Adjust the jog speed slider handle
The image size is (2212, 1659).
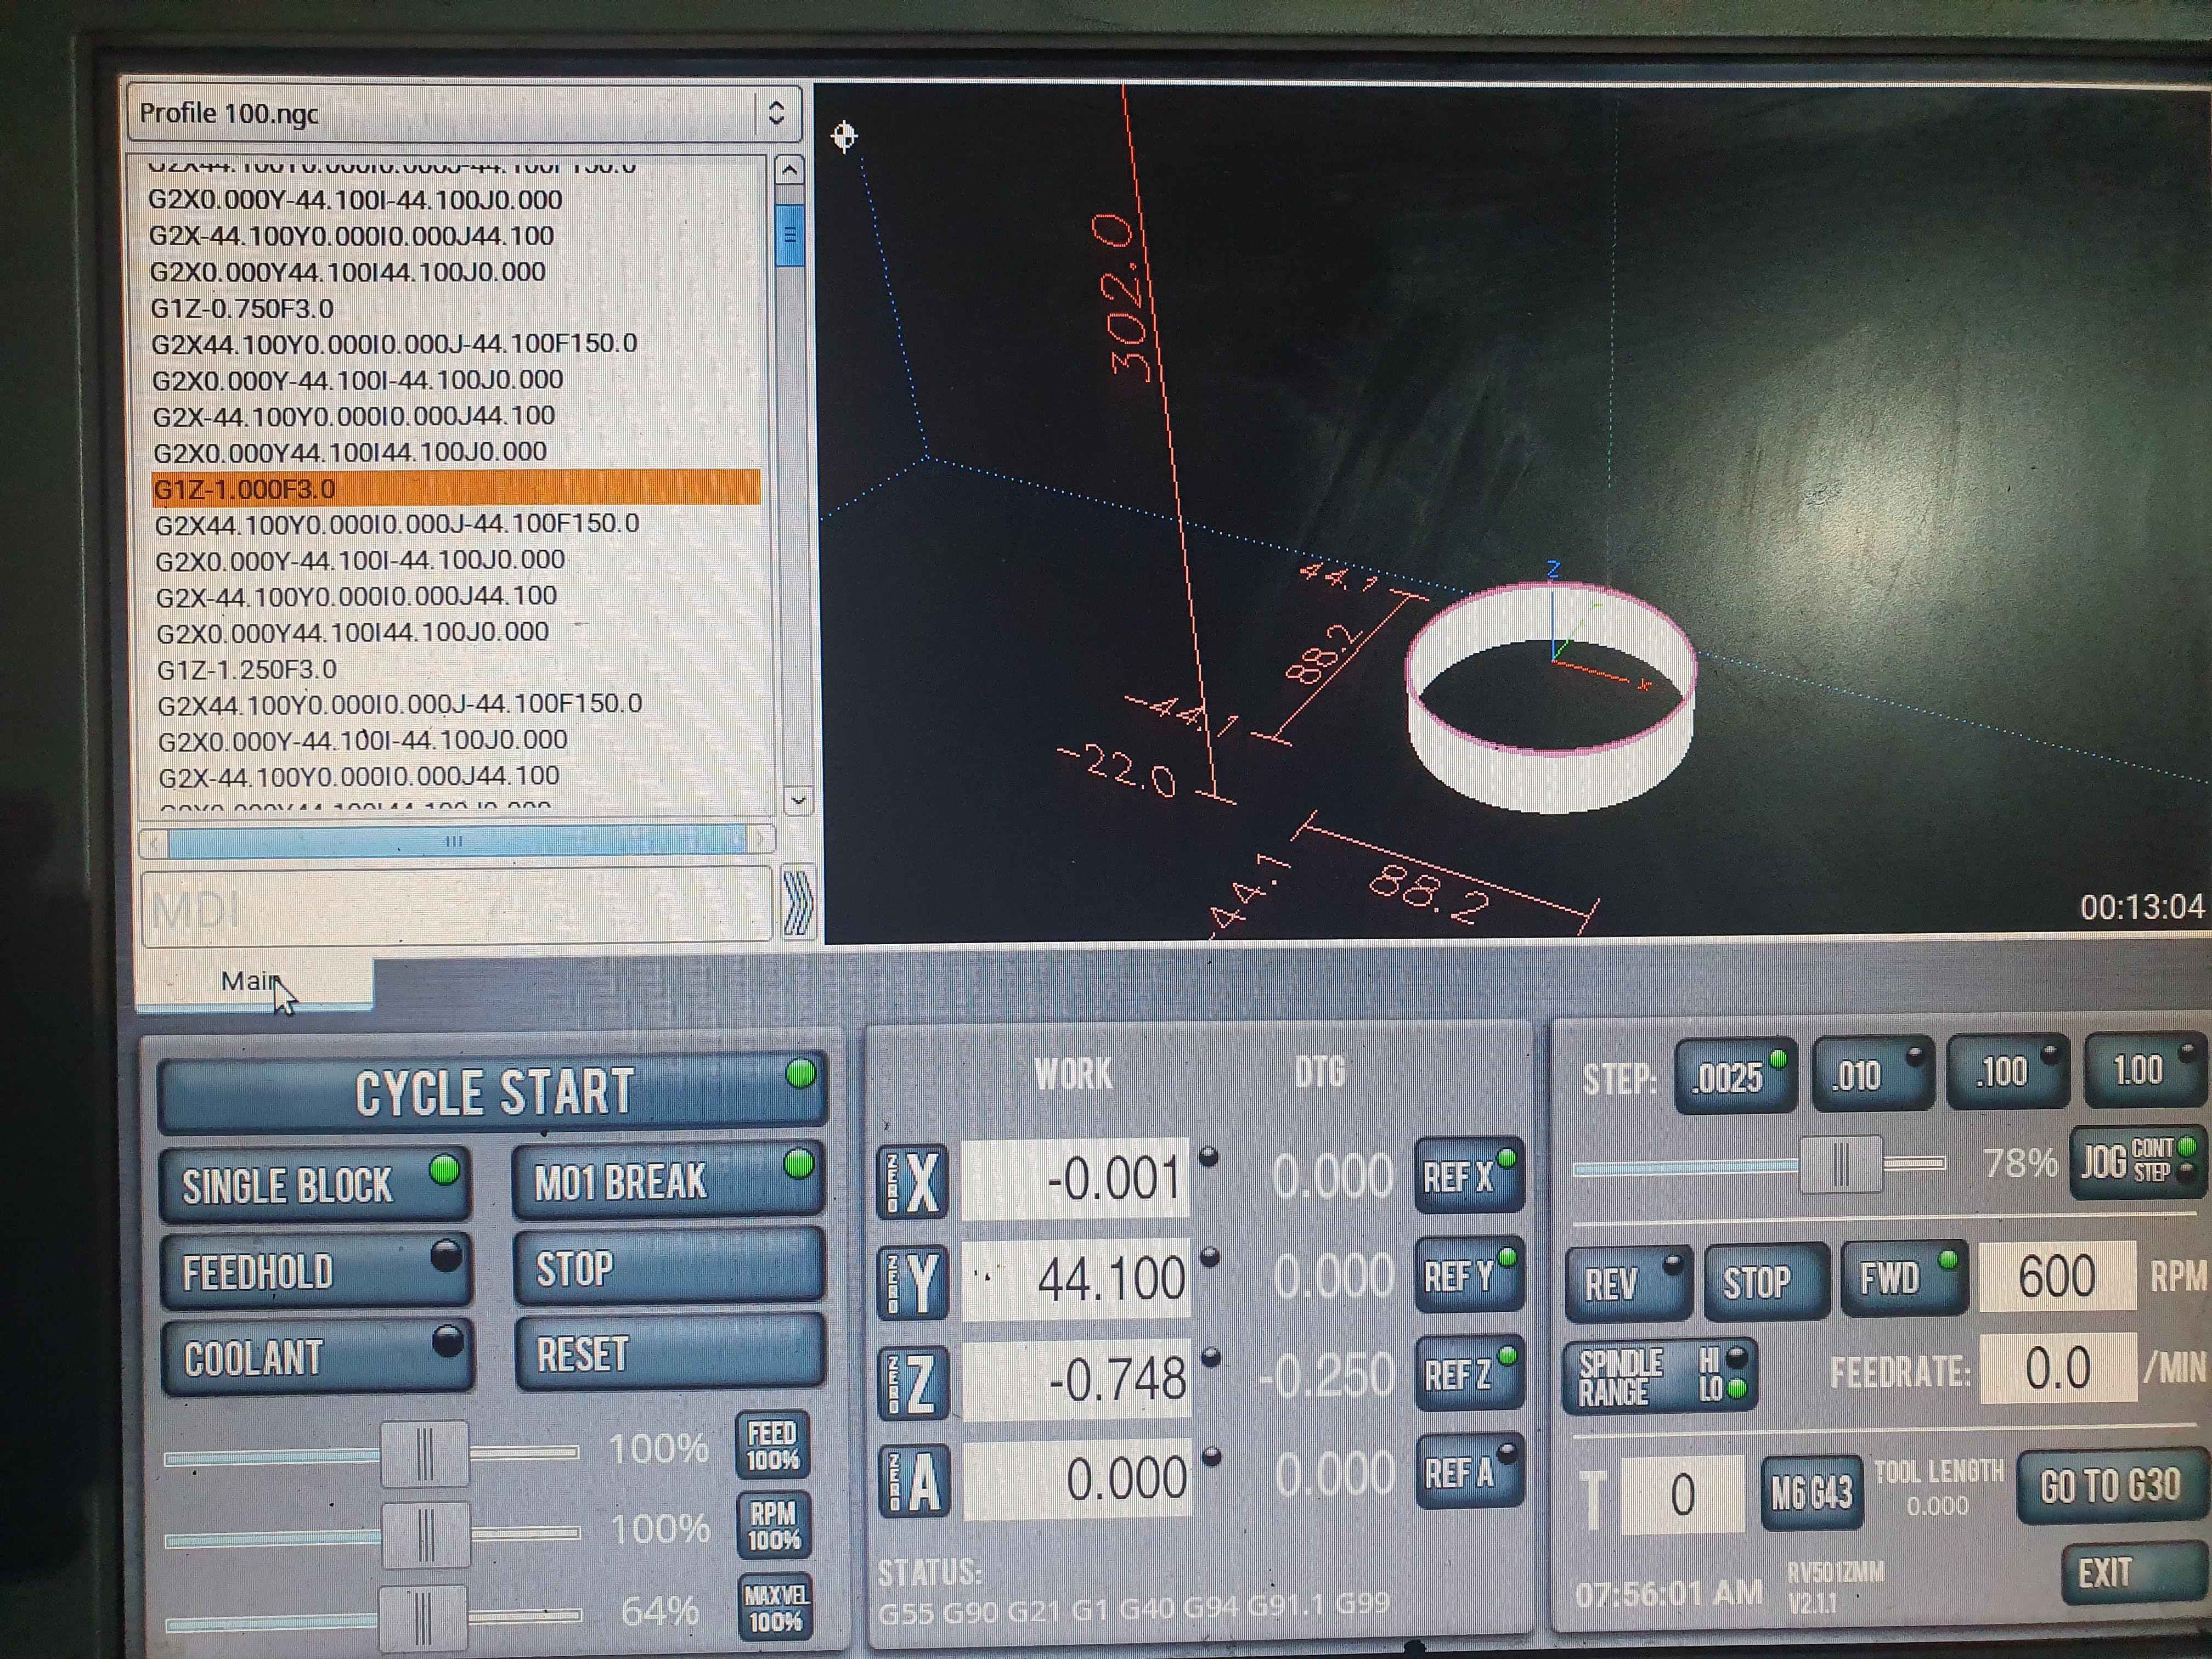click(1840, 1164)
